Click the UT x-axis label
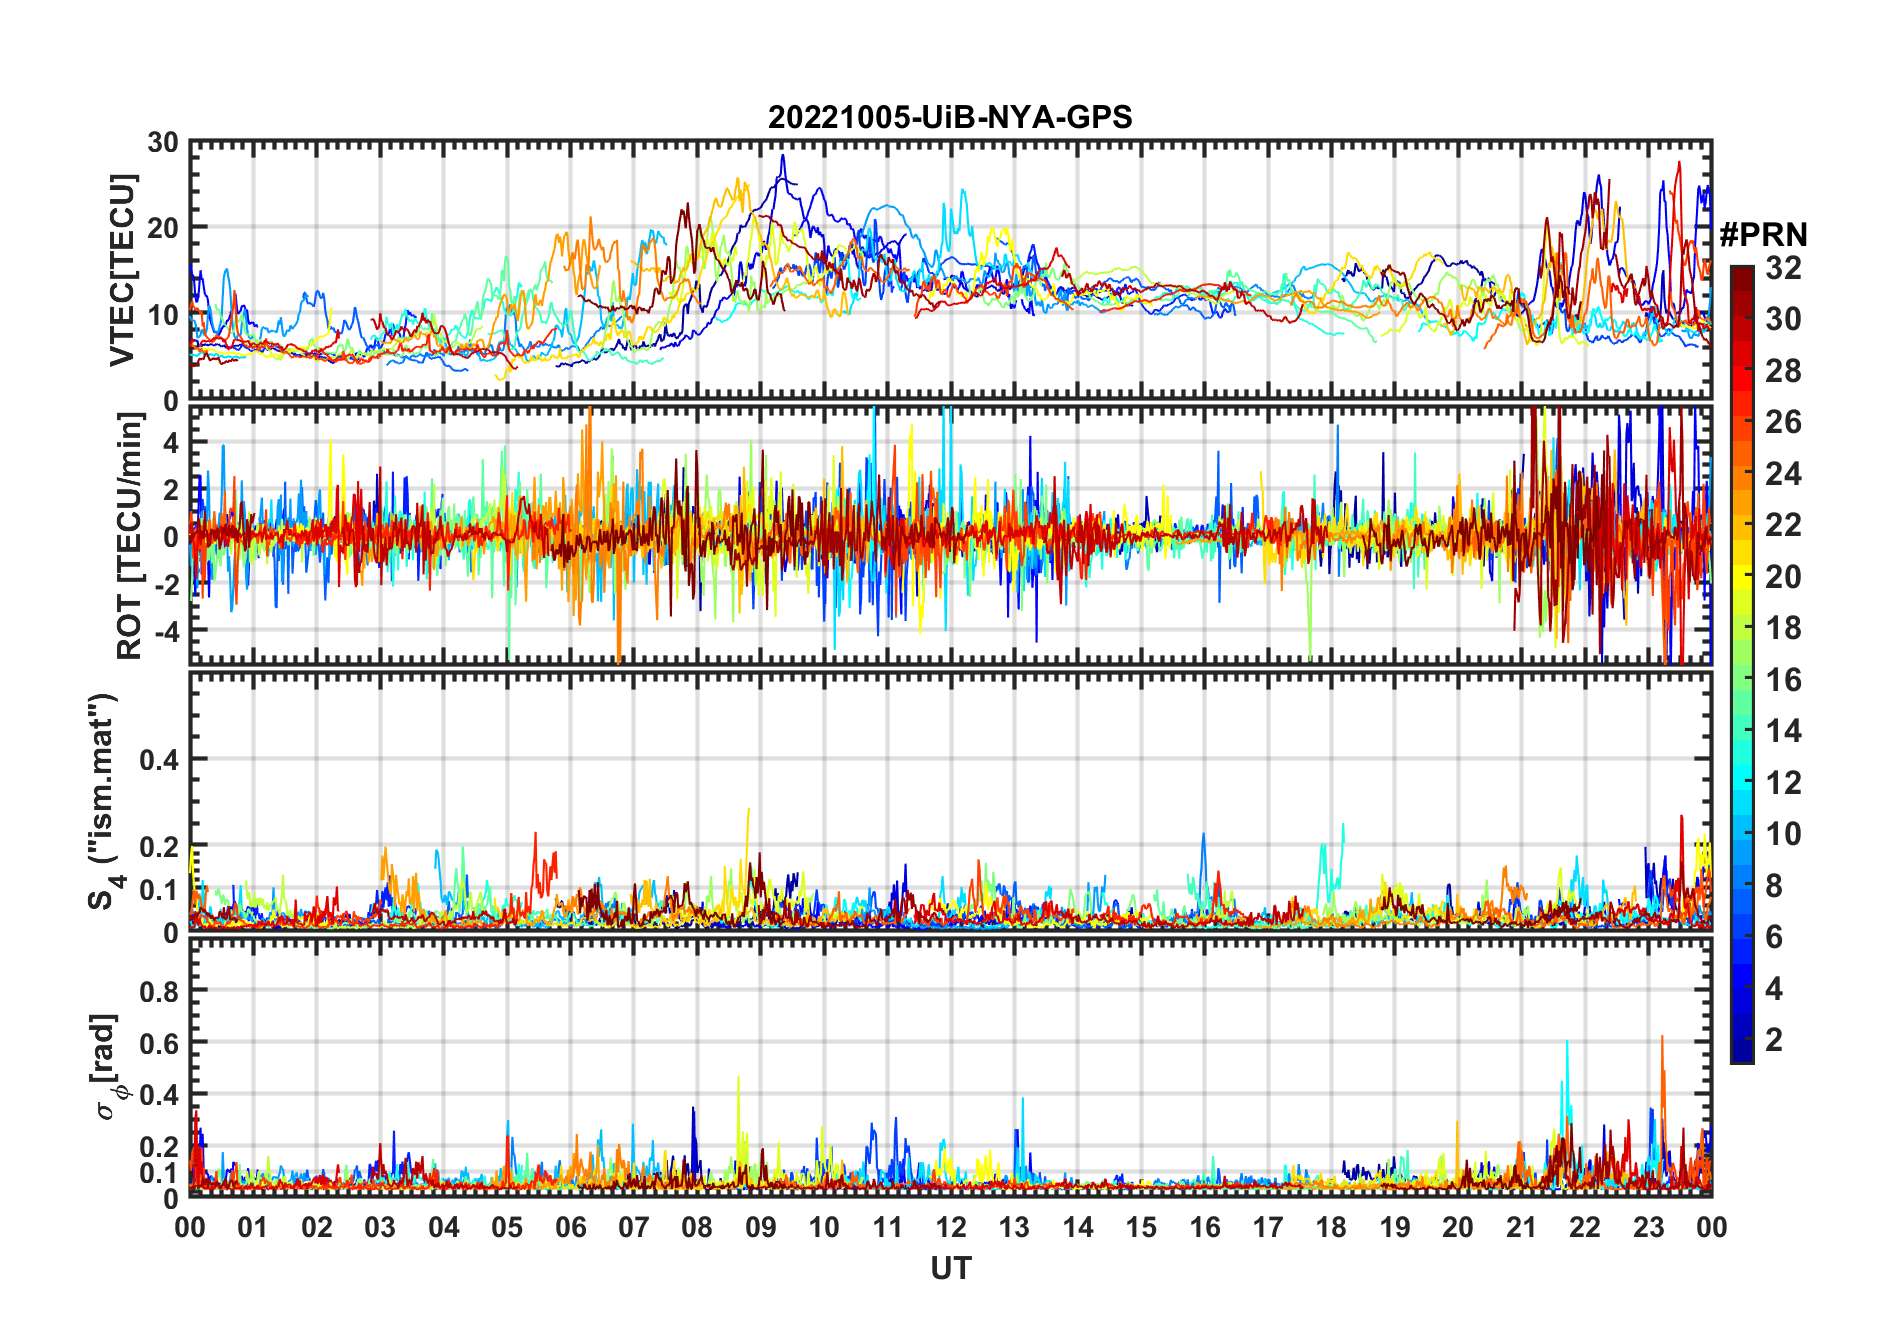 pyautogui.click(x=951, y=1268)
